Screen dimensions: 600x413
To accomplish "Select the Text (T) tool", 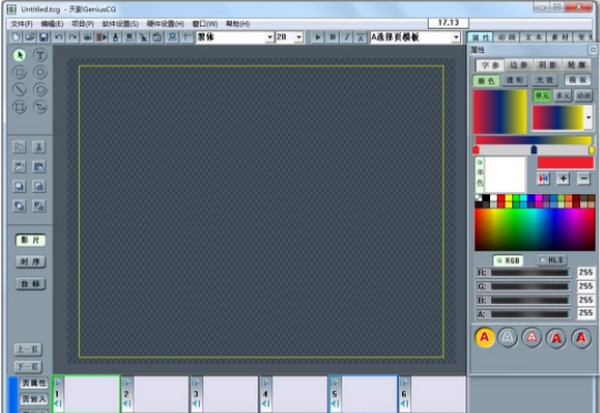I will click(x=41, y=55).
